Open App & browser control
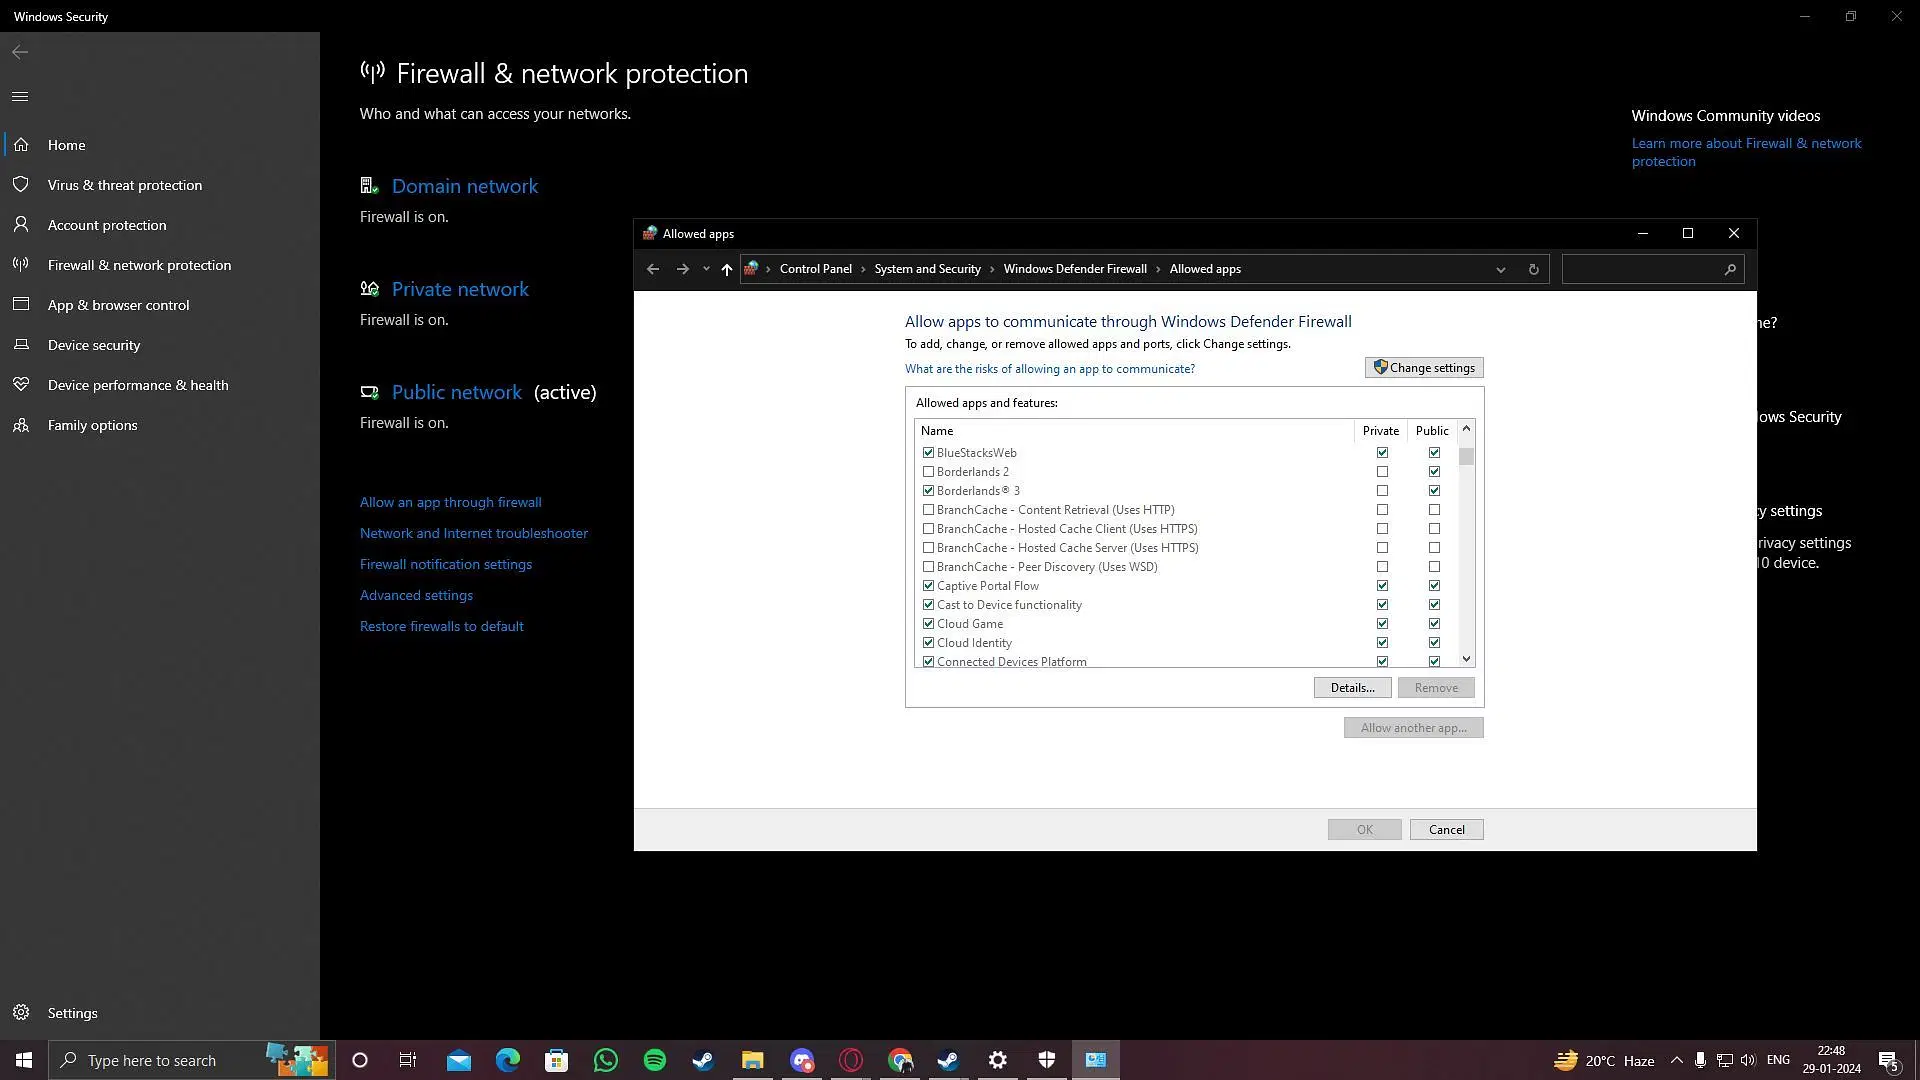 coord(160,305)
